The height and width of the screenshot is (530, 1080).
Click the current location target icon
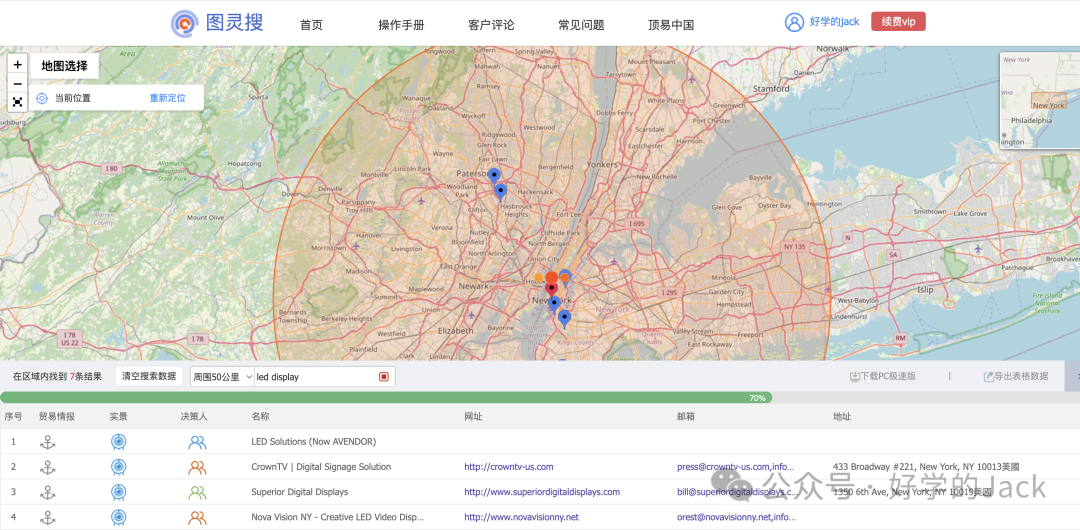coord(42,98)
